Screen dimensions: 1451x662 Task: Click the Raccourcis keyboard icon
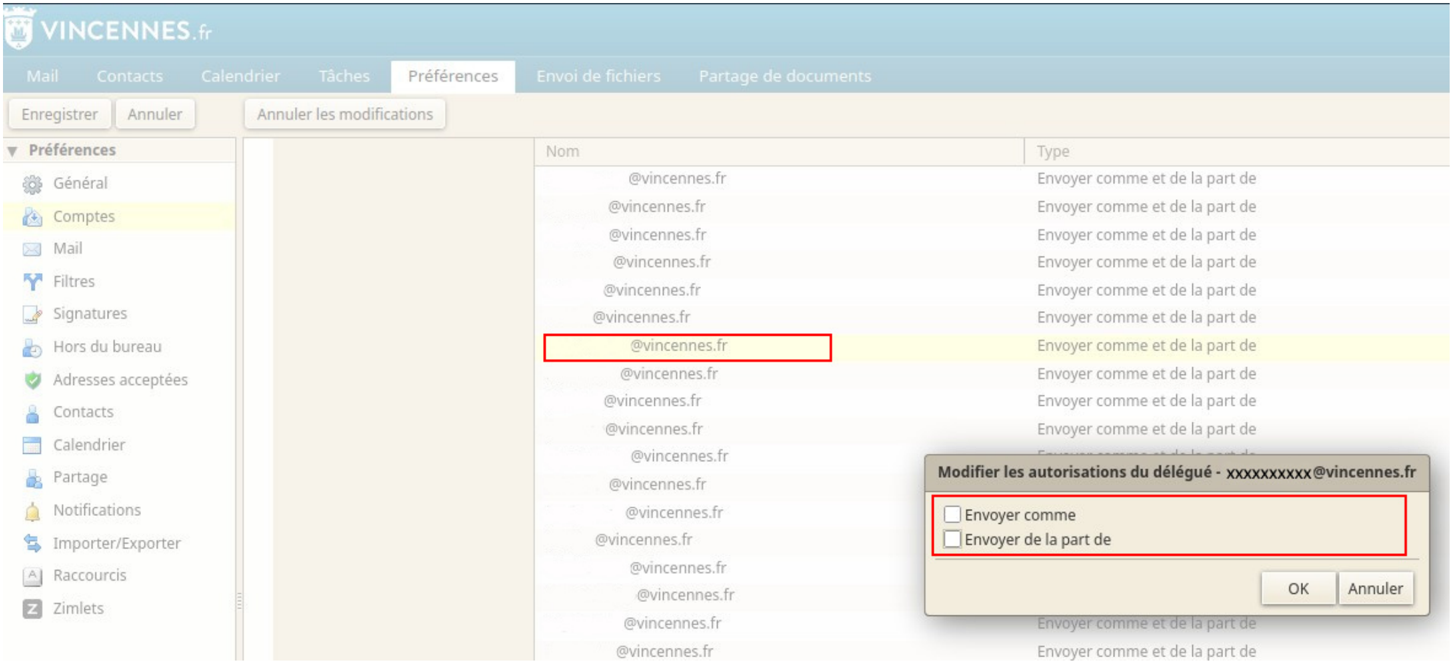coord(32,576)
